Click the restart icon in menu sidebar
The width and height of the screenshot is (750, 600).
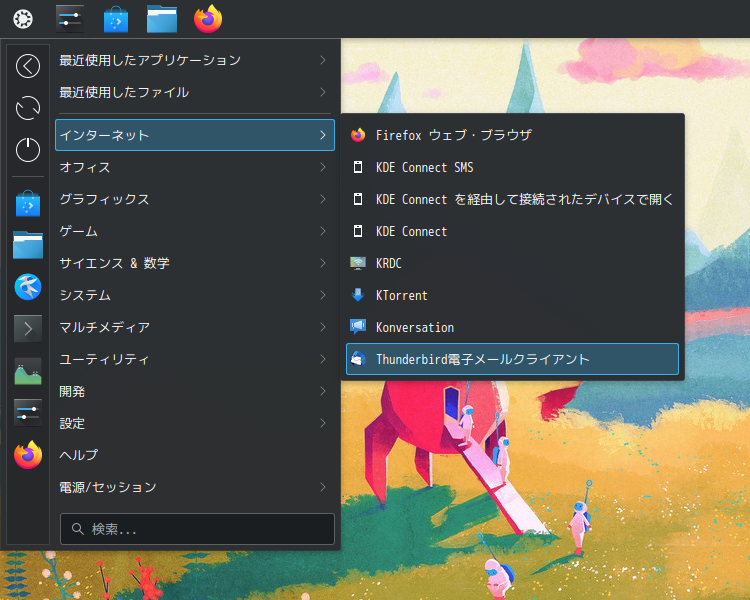(x=28, y=108)
